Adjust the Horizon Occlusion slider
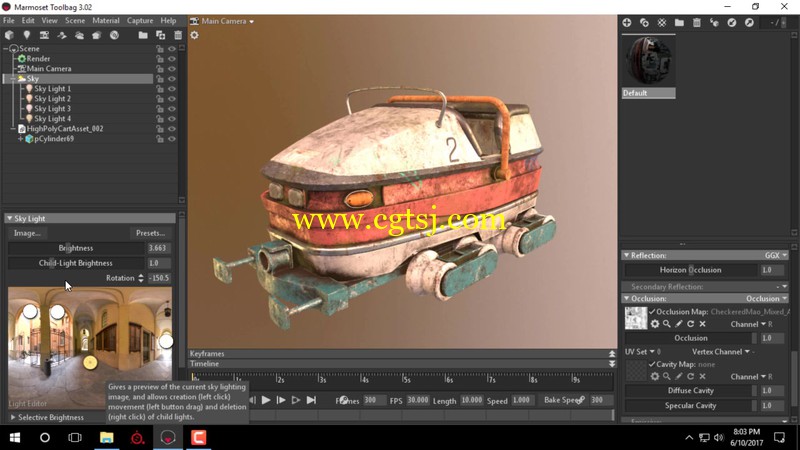 691,270
